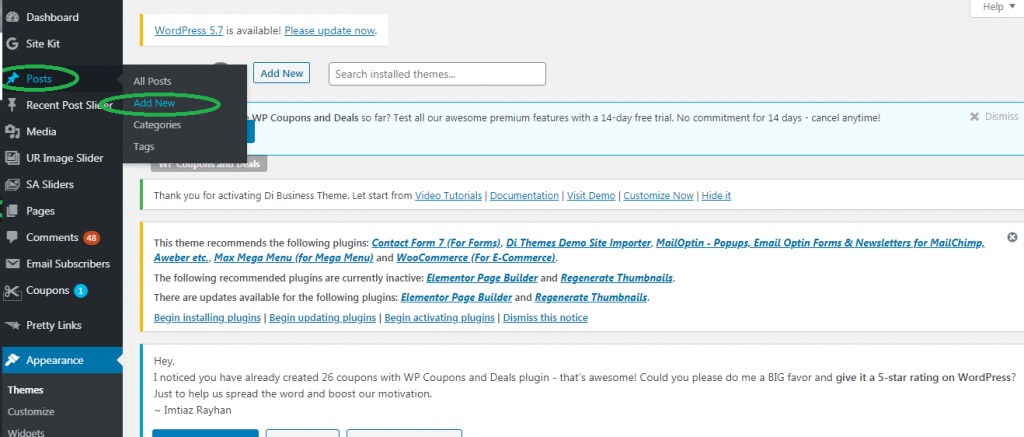Open Tags from Posts submenu
The width and height of the screenshot is (1024, 437).
pos(144,147)
